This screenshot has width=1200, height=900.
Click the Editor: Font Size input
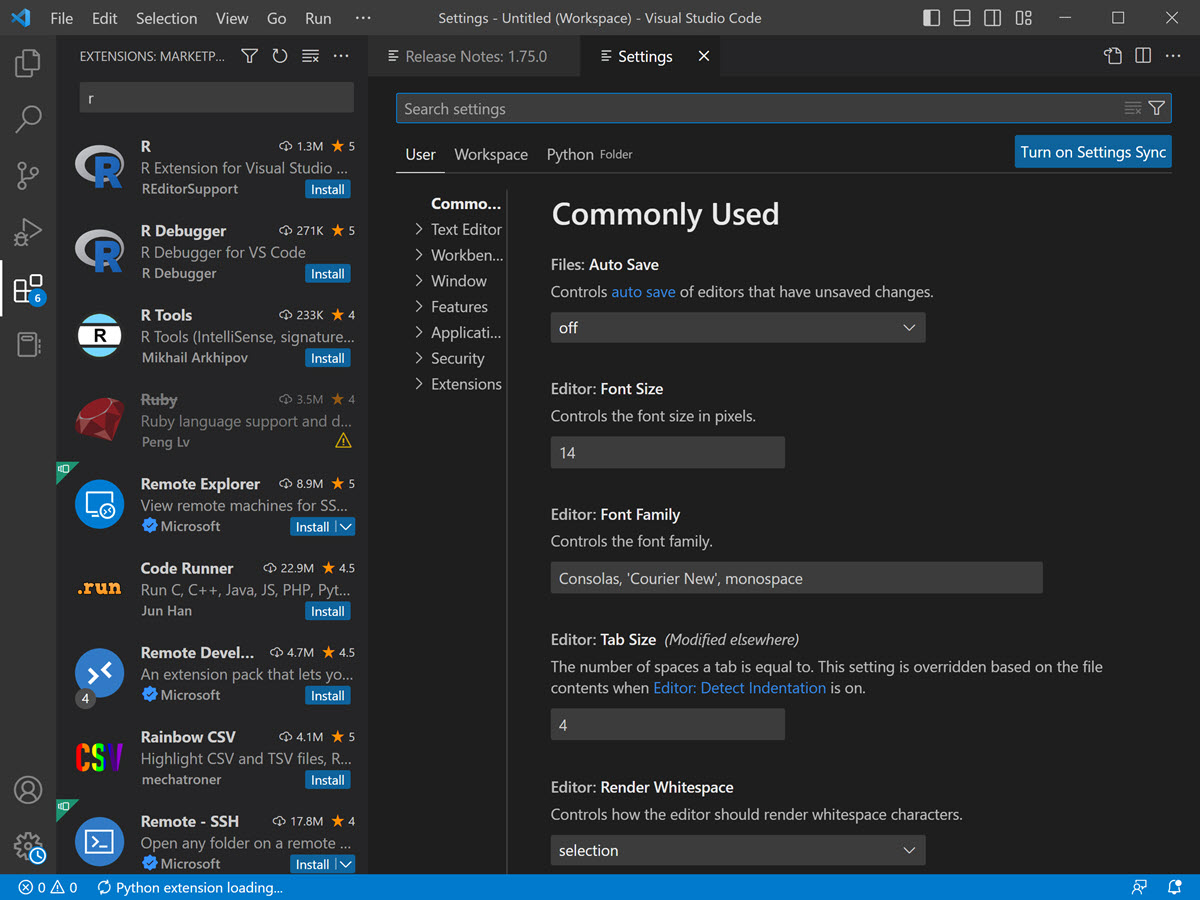coord(668,453)
